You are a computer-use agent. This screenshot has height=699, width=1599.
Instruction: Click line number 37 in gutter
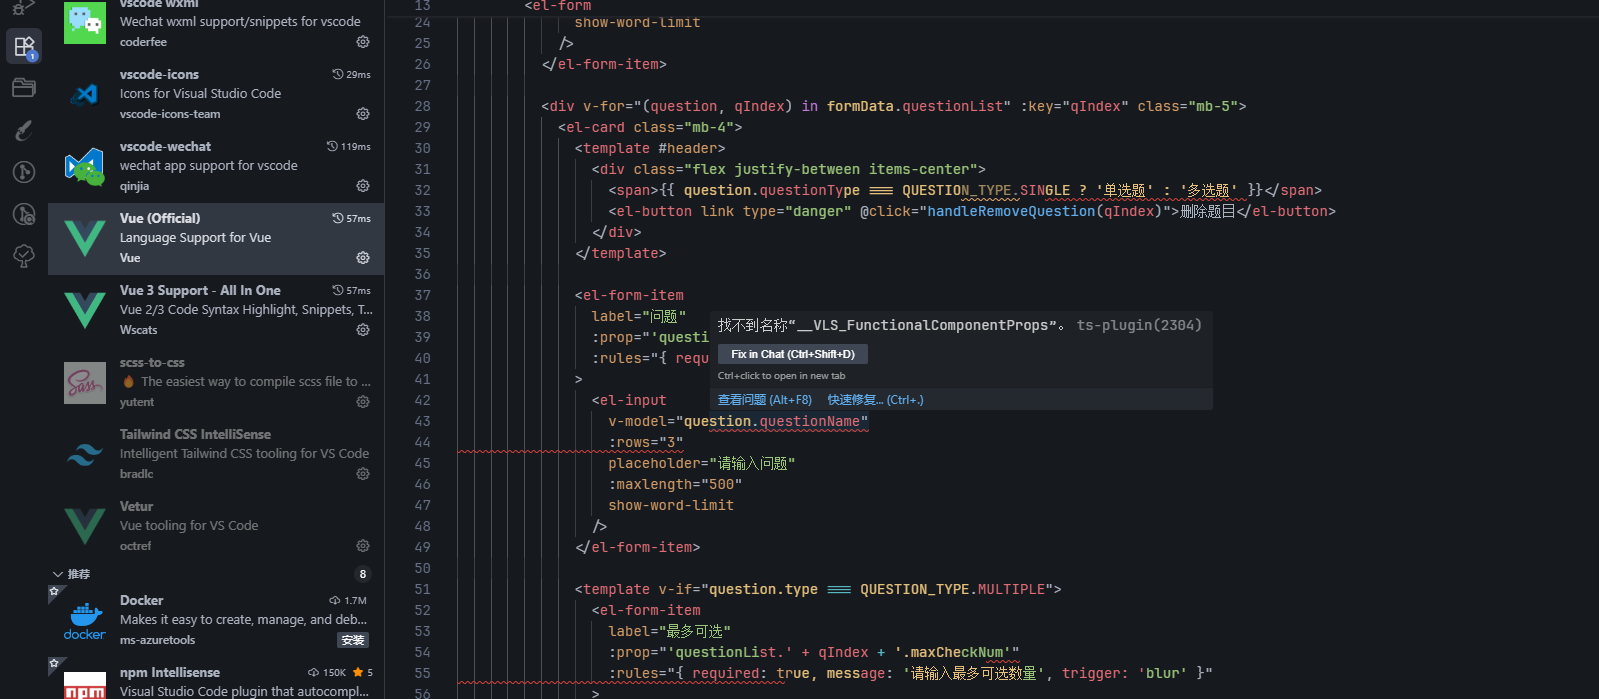point(423,295)
